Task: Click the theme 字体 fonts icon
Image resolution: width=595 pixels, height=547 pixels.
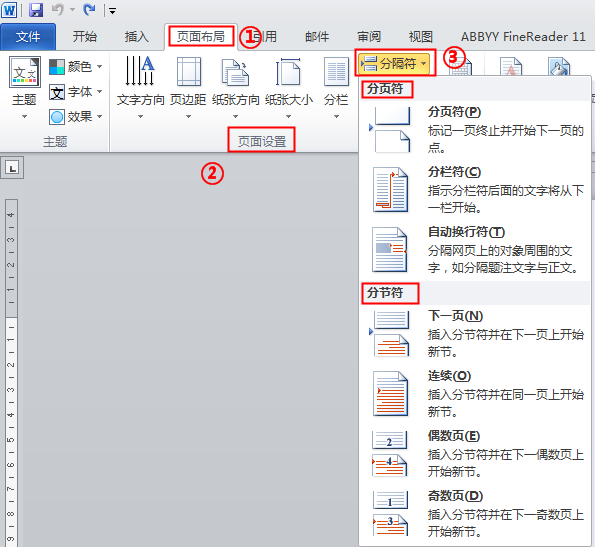Action: 57,92
